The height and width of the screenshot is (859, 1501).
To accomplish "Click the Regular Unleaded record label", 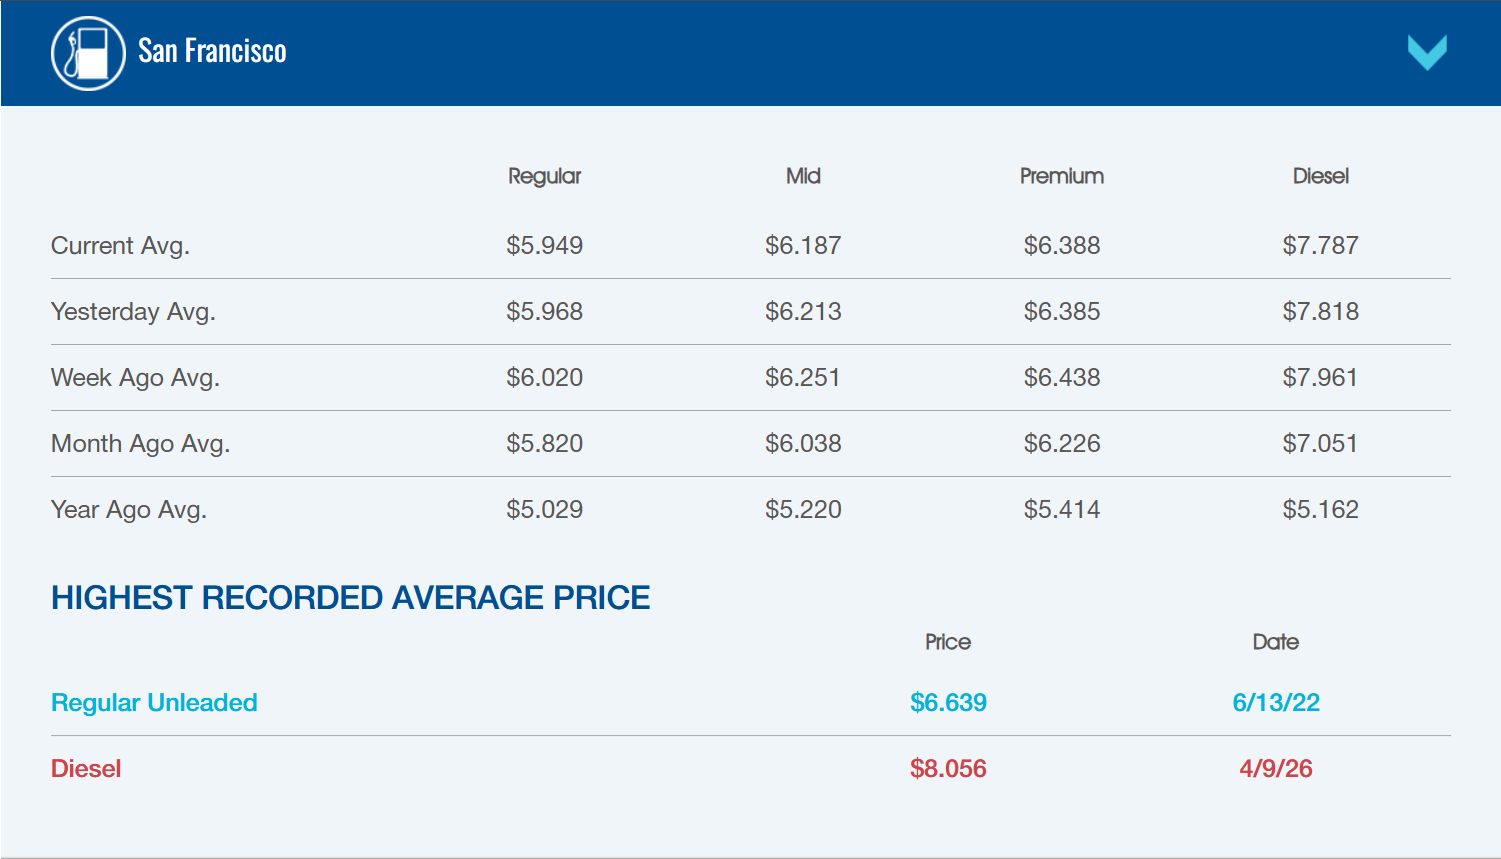I will (x=154, y=703).
